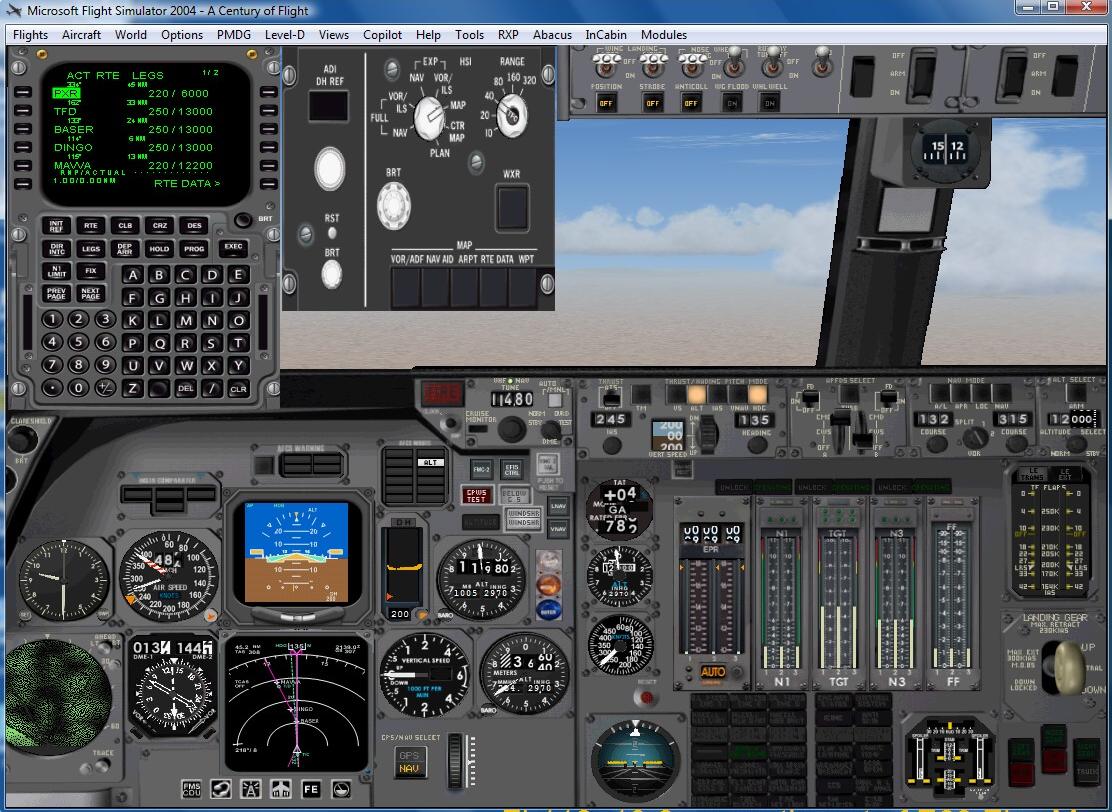
Task: Open the Abacus menu
Action: [552, 35]
